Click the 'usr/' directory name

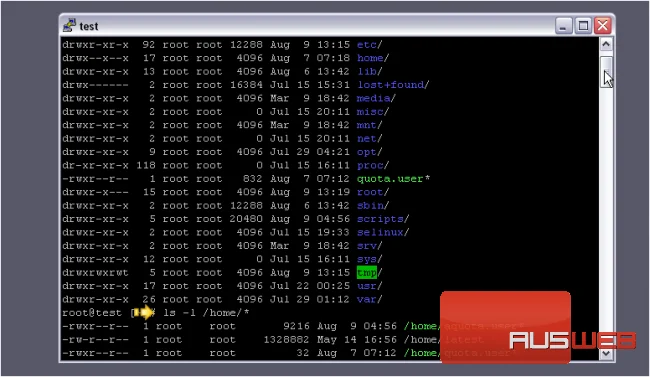[369, 286]
